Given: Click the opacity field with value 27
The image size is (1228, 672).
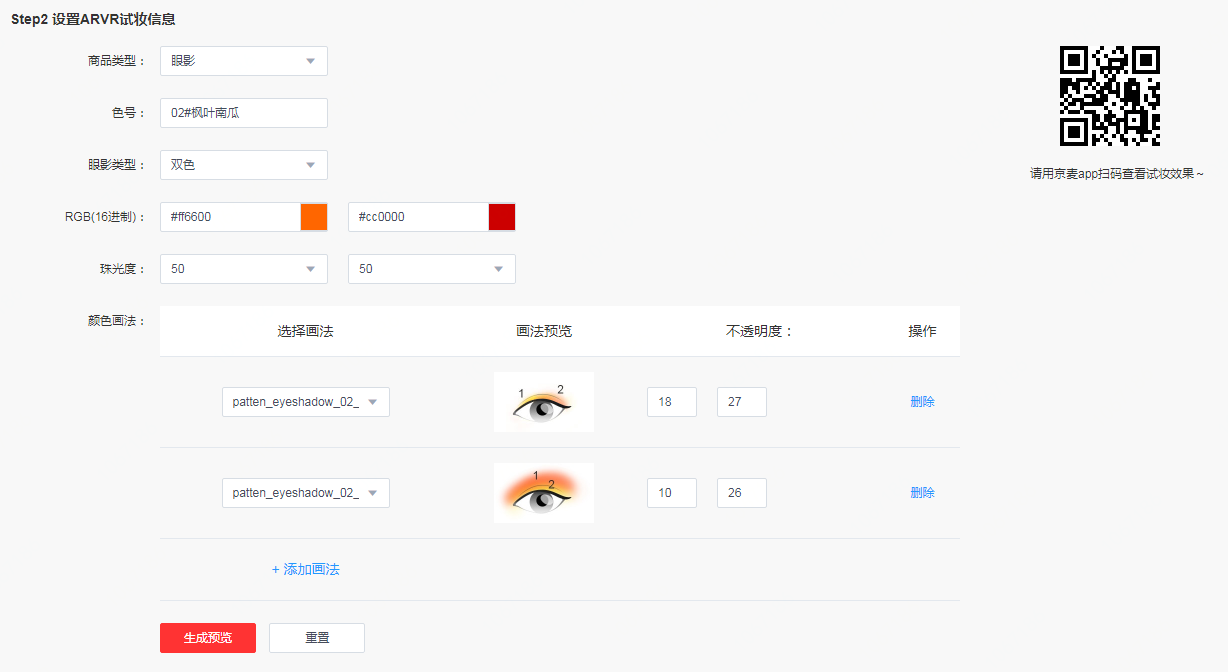Looking at the screenshot, I should 741,402.
